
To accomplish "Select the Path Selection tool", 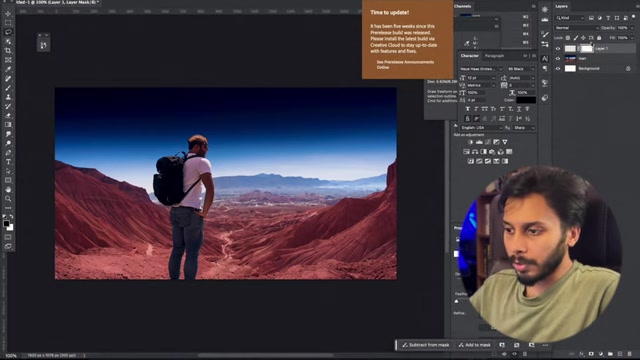I will coord(8,171).
